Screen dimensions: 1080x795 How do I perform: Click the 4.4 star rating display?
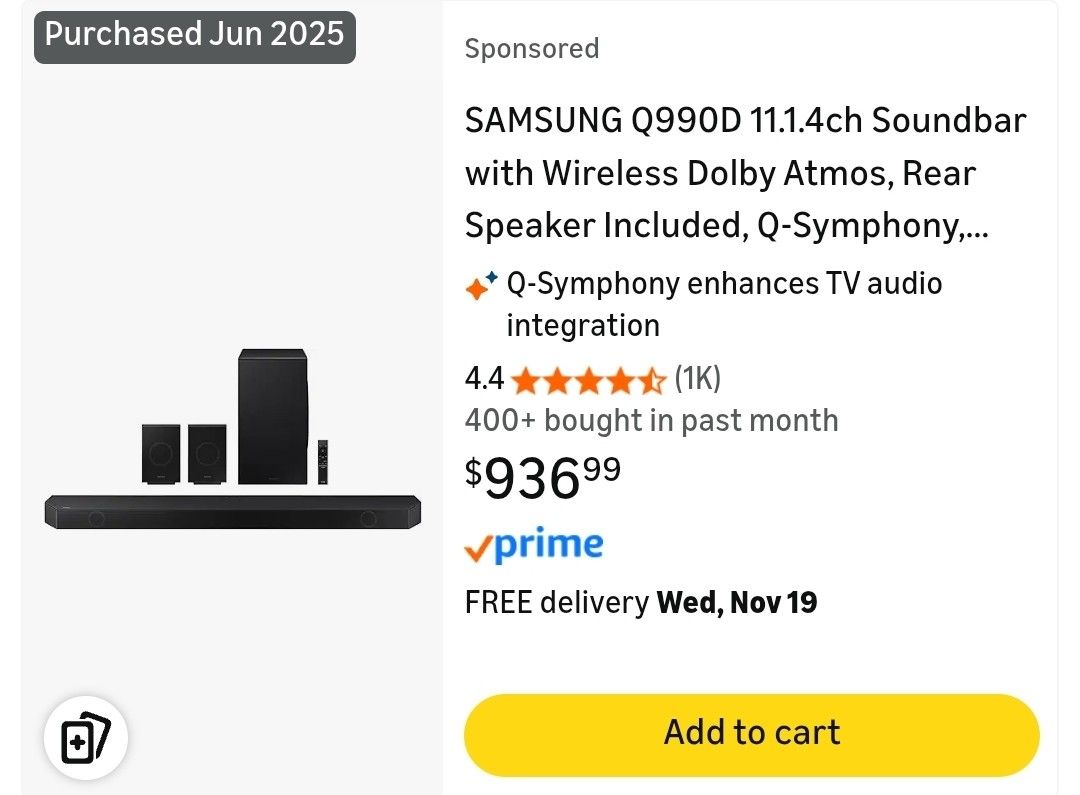(x=484, y=378)
